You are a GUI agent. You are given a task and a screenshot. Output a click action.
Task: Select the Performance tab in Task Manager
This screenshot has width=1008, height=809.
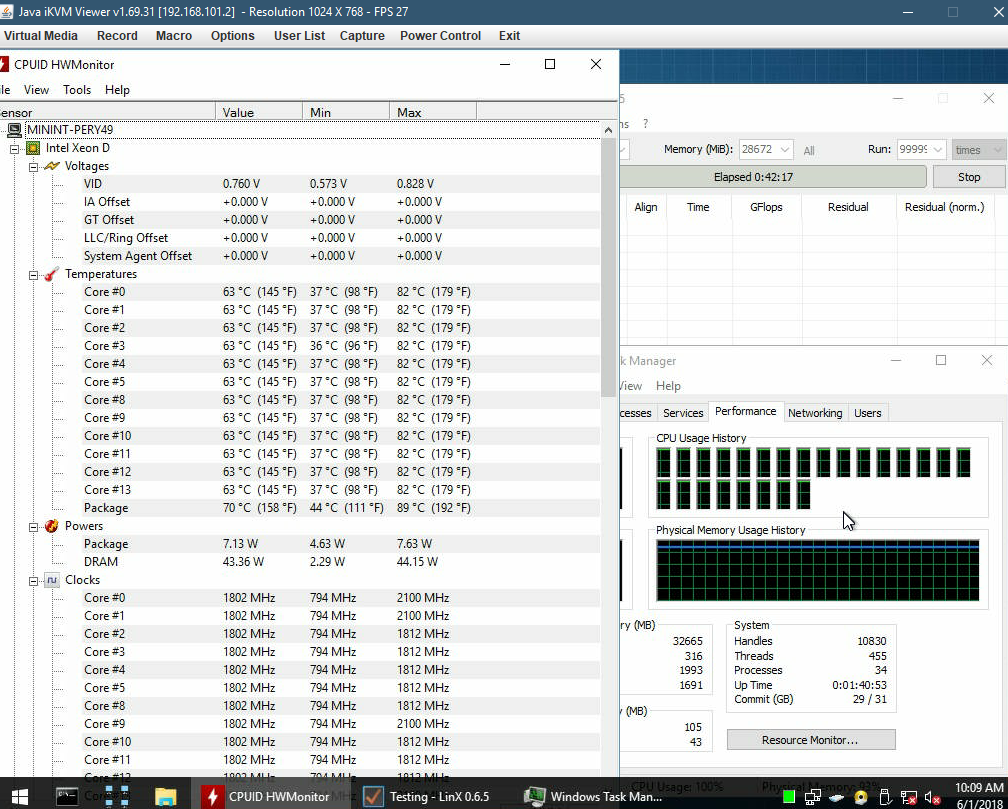coord(745,412)
